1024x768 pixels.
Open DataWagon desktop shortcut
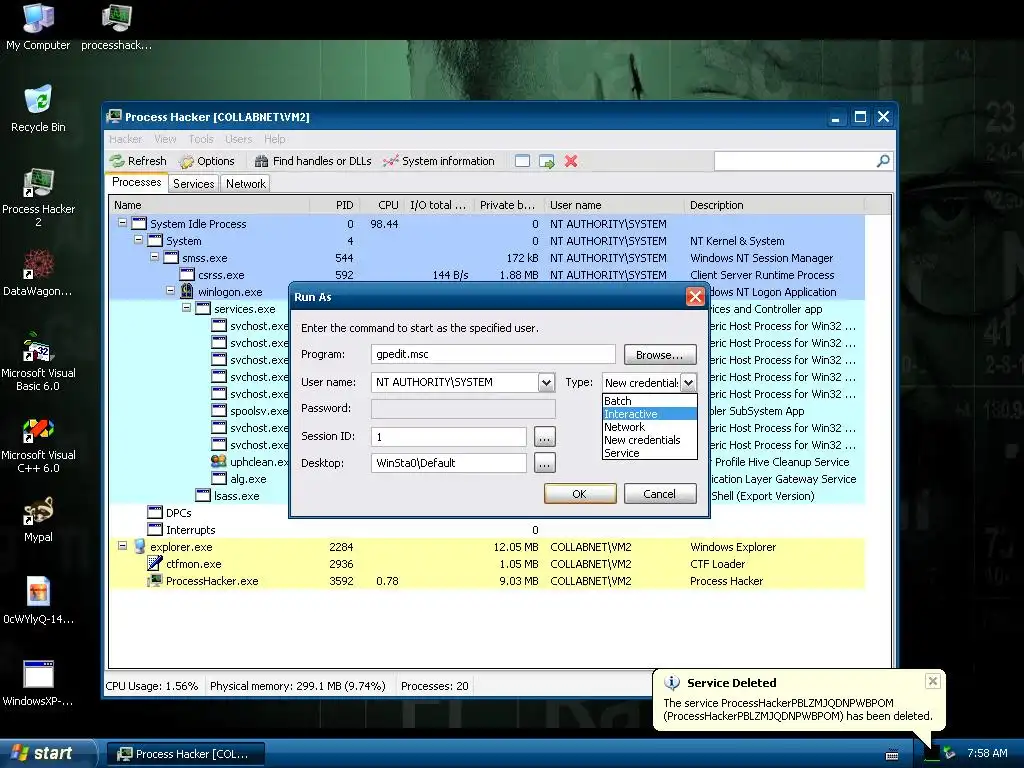tap(38, 273)
